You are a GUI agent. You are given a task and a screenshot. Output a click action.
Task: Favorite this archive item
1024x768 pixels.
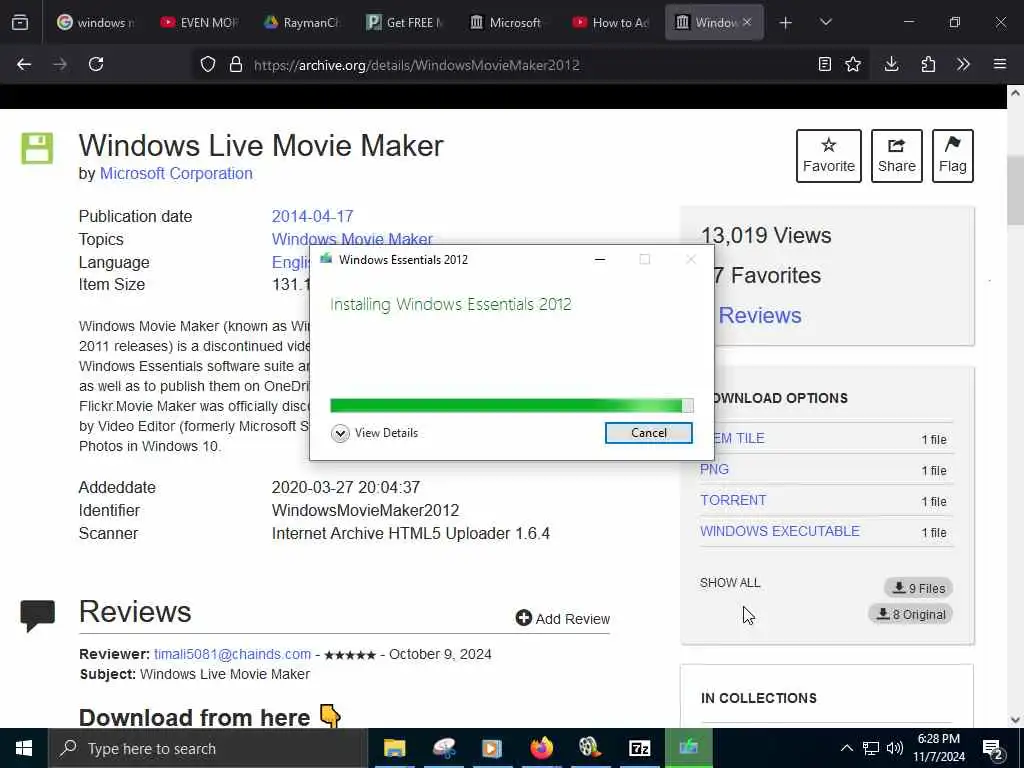[x=829, y=156]
